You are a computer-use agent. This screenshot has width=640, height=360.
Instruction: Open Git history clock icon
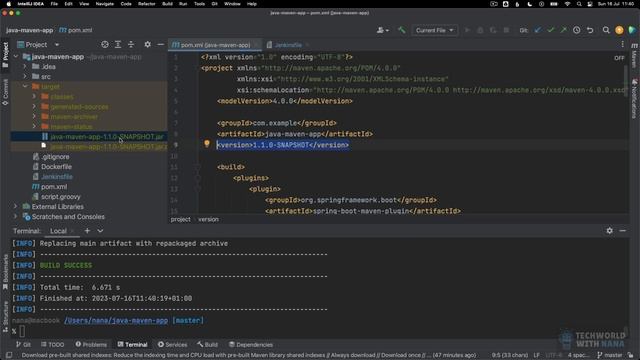pos(576,30)
